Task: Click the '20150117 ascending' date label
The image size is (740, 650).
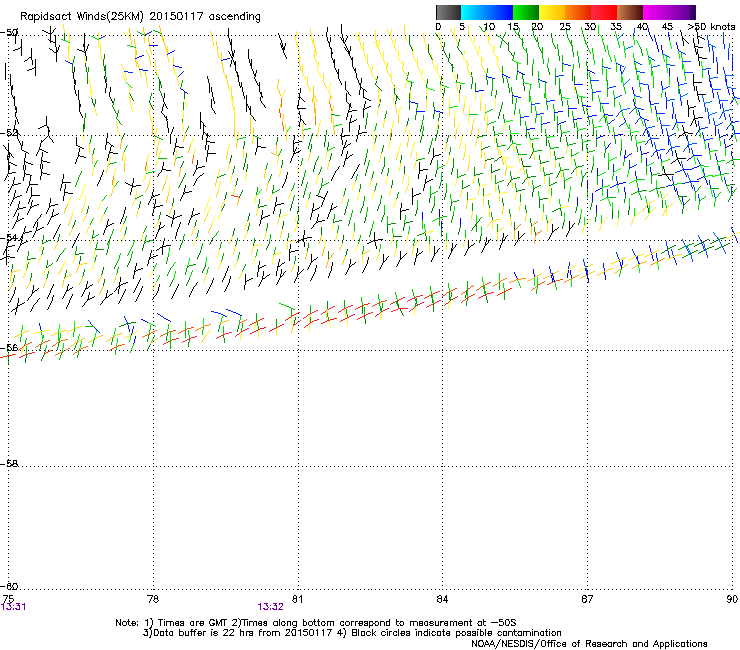Action: click(205, 17)
